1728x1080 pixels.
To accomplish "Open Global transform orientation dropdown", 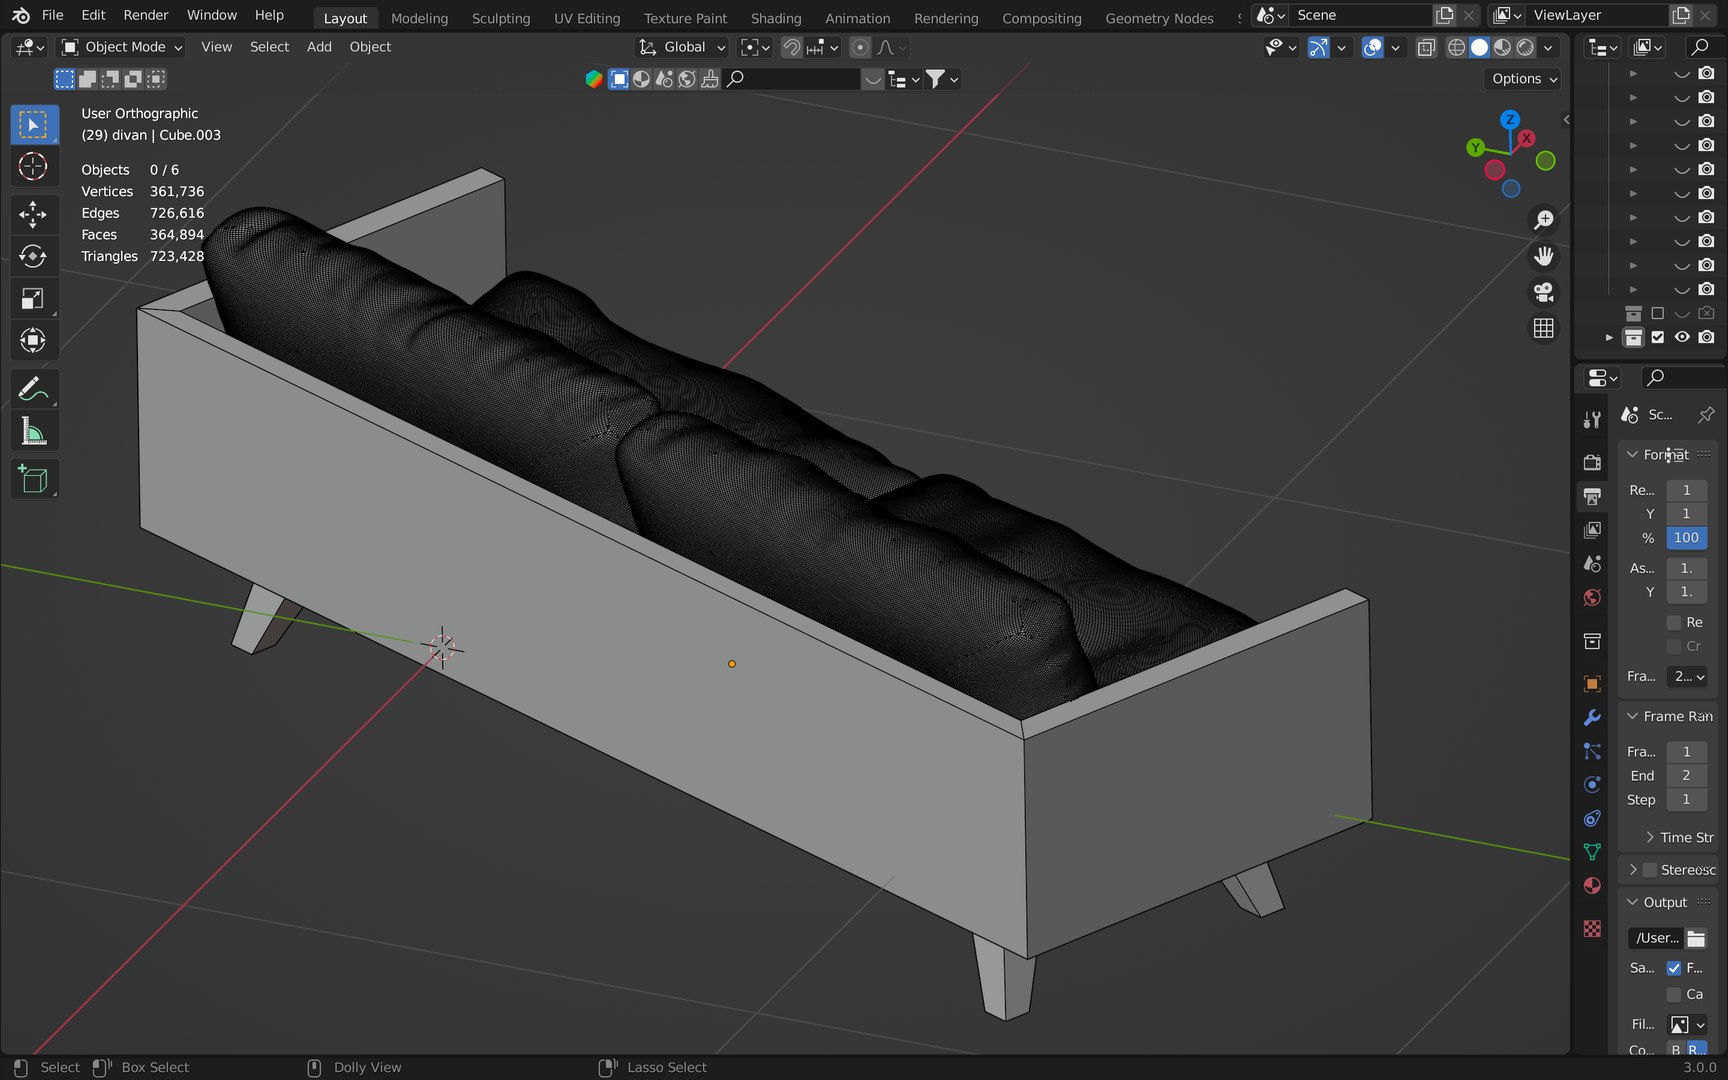I will (682, 47).
